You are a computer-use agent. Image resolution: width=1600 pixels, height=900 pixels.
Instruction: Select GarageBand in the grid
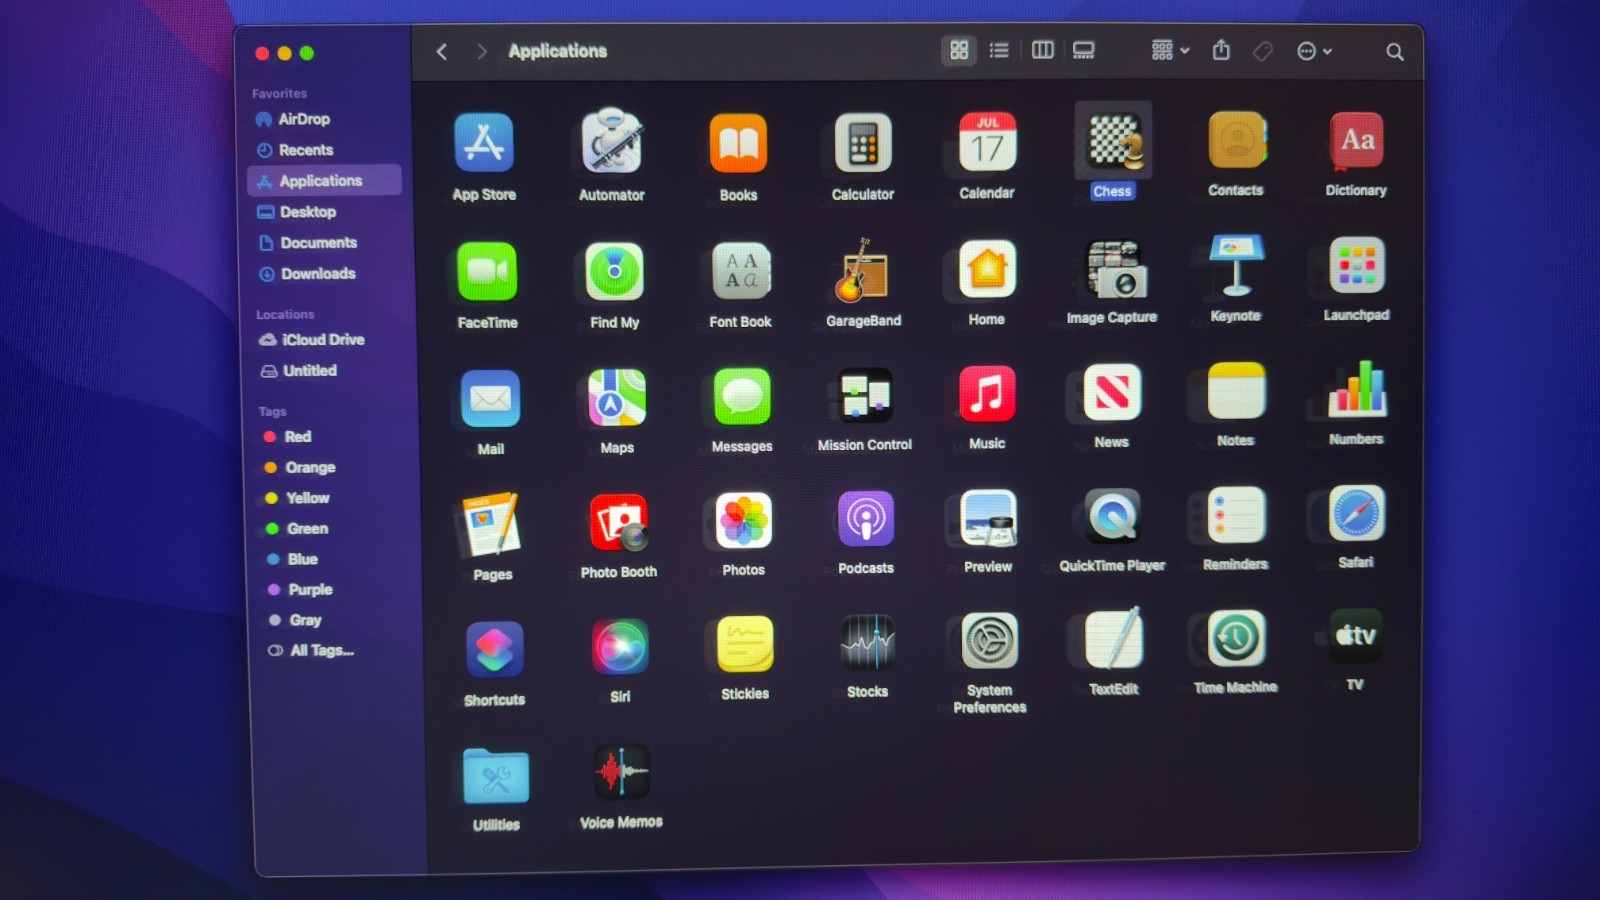coord(862,269)
